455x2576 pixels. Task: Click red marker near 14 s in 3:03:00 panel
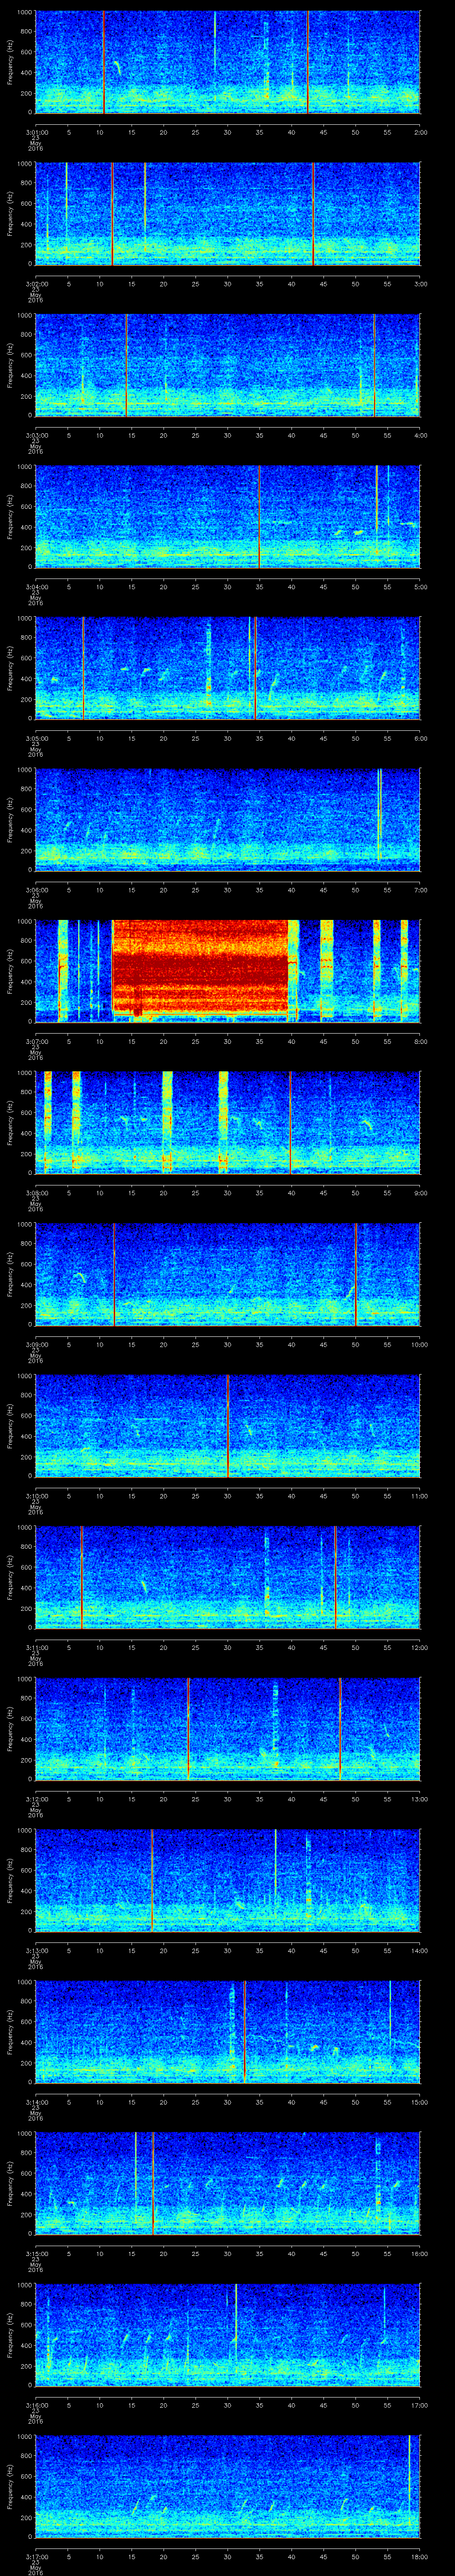tap(126, 365)
